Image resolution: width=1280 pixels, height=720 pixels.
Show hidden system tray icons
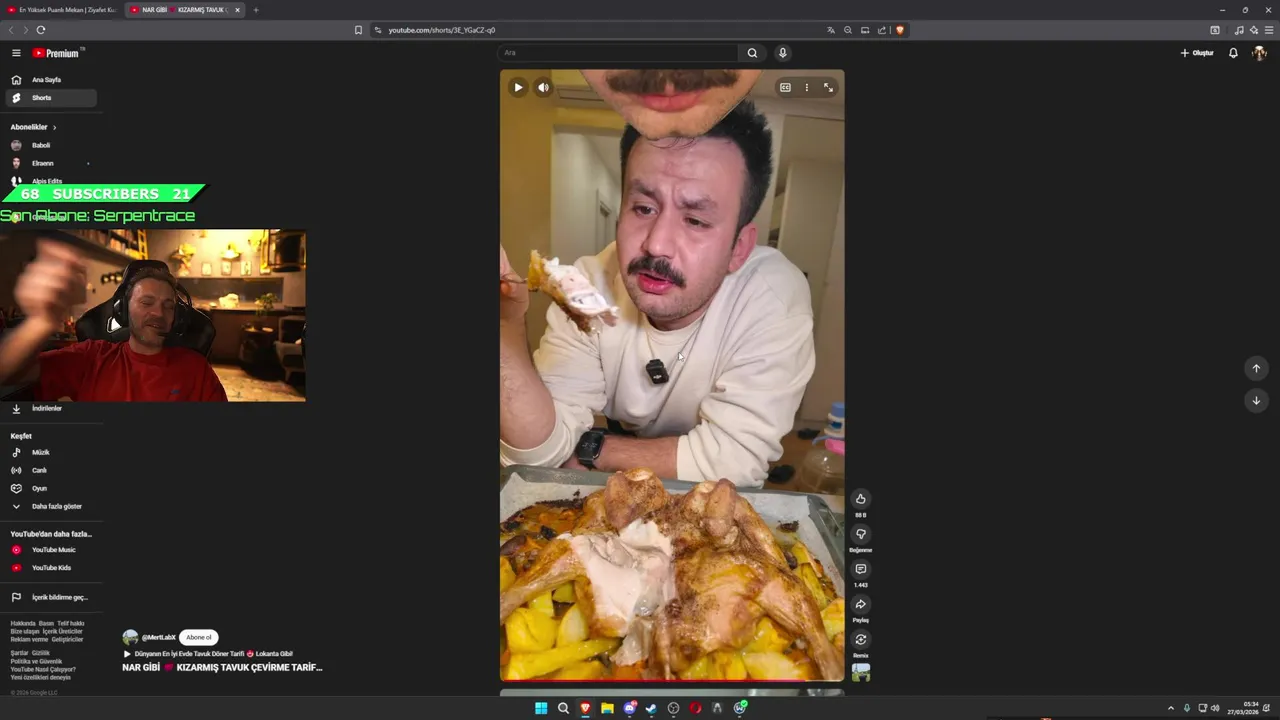pyautogui.click(x=1171, y=708)
